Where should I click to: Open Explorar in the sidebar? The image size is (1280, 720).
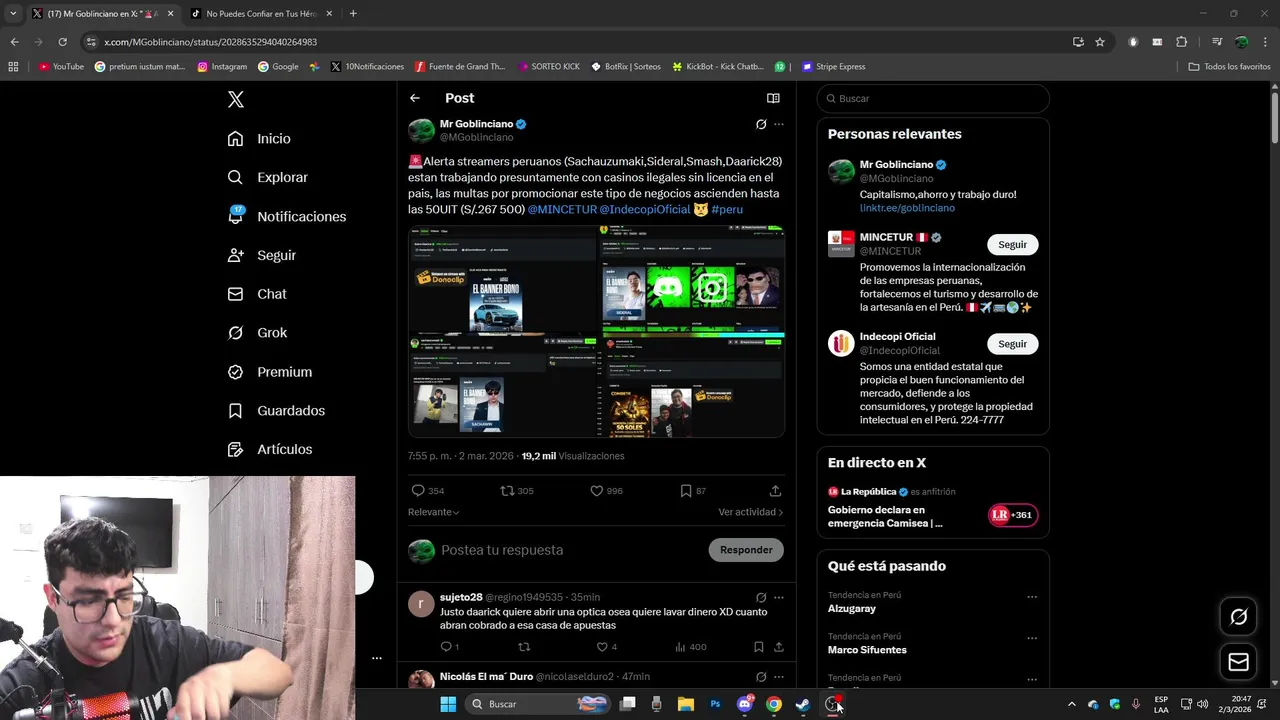click(267, 177)
